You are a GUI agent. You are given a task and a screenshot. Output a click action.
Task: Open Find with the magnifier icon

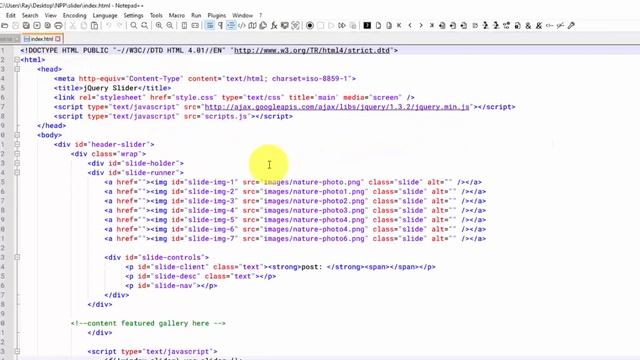pyautogui.click(x=134, y=26)
